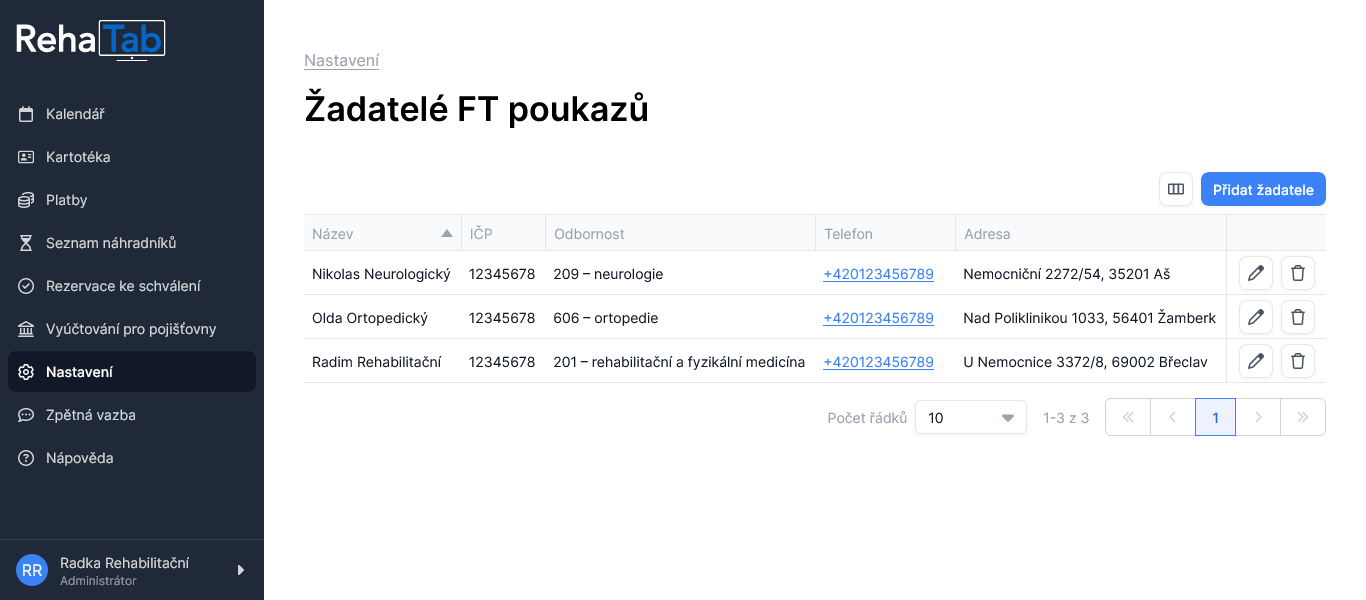Image resolution: width=1366 pixels, height=600 pixels.
Task: Expand the Radka Rehabilitační user menu arrow
Action: click(x=240, y=570)
